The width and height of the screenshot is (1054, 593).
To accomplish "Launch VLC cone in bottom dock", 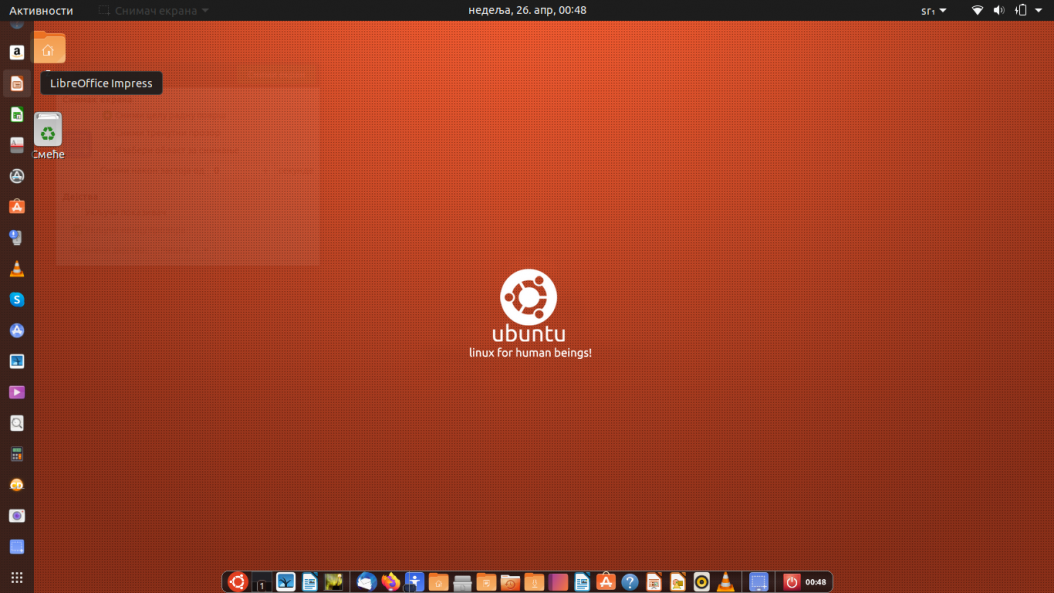I will tap(725, 582).
